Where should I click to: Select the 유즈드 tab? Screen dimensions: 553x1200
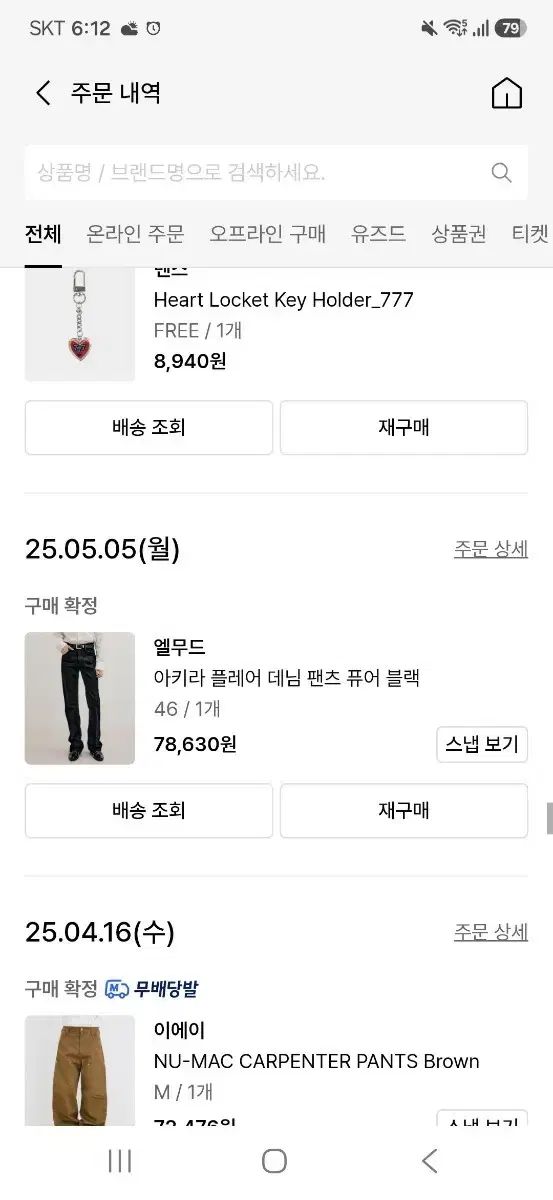[378, 234]
